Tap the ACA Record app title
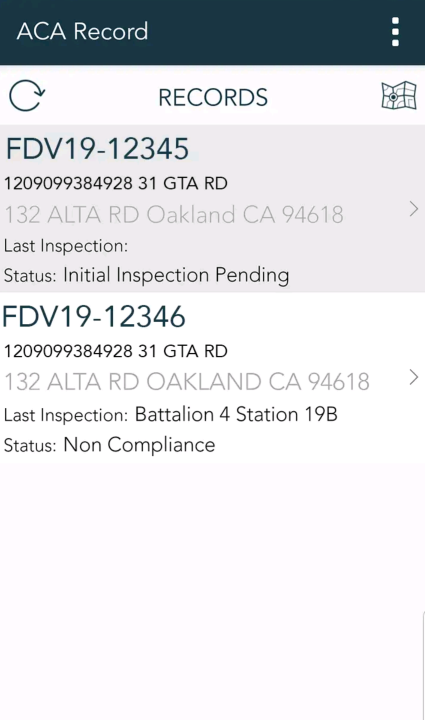 coord(83,32)
